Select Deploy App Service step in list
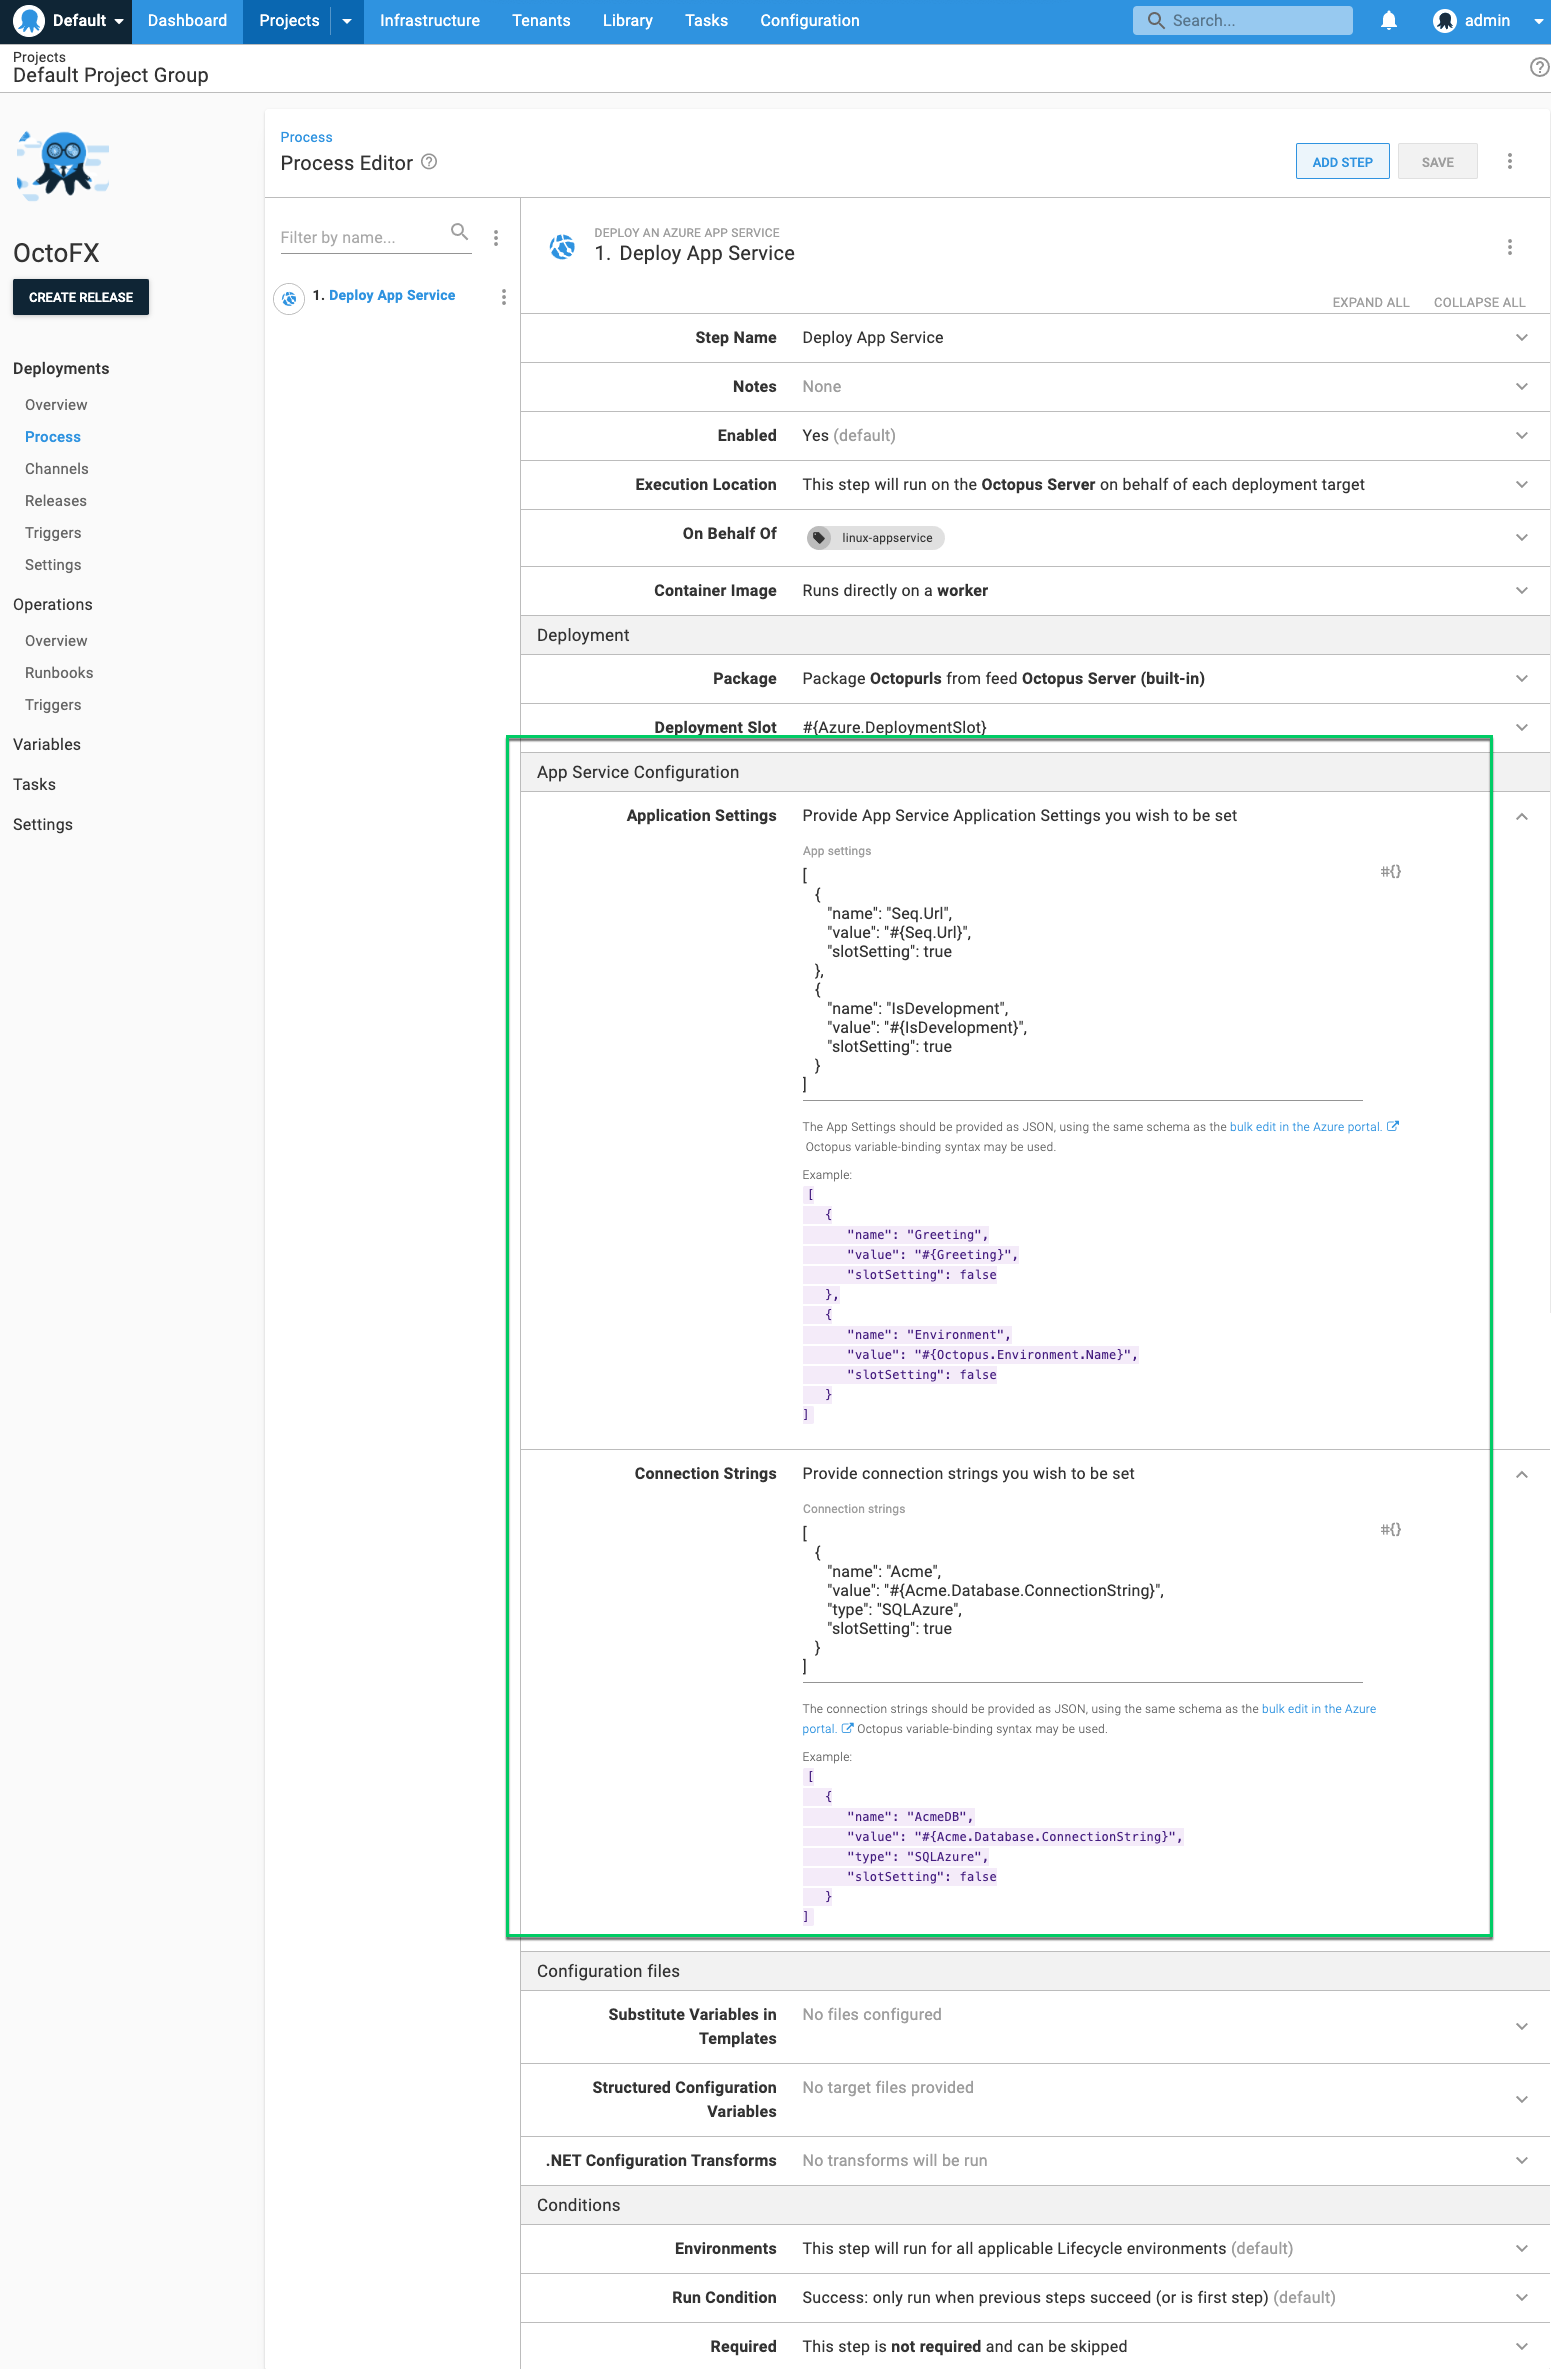This screenshot has width=1551, height=2369. 392,296
